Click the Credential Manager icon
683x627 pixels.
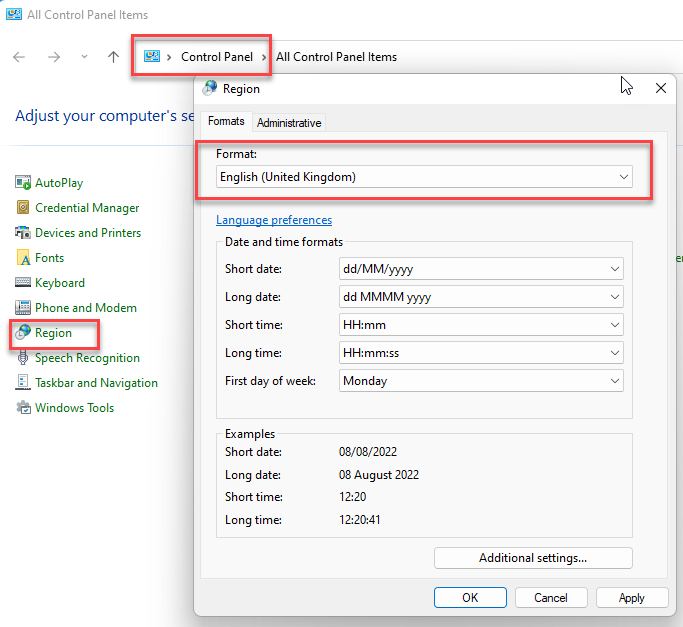click(x=24, y=208)
